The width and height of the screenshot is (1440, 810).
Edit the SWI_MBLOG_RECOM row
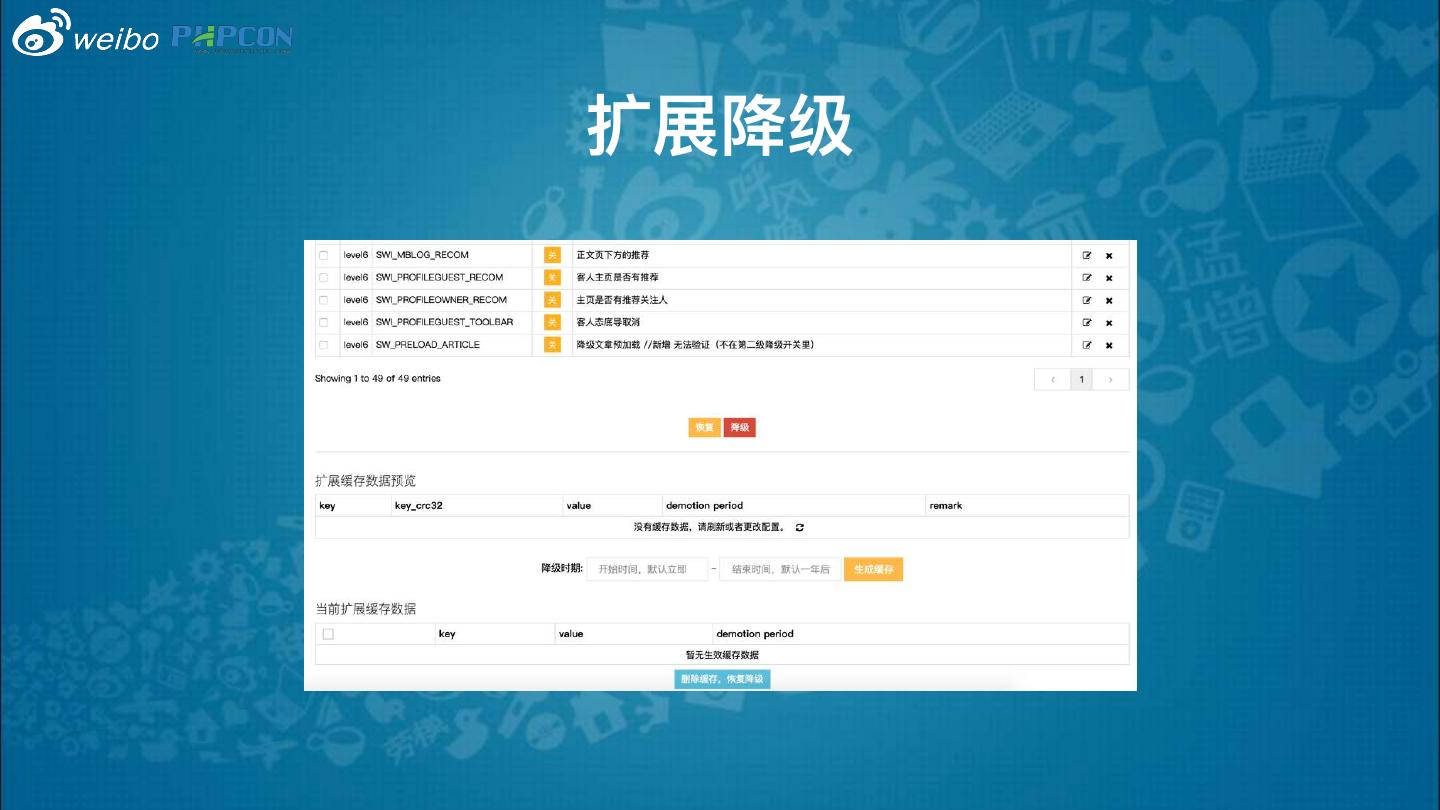[1087, 255]
